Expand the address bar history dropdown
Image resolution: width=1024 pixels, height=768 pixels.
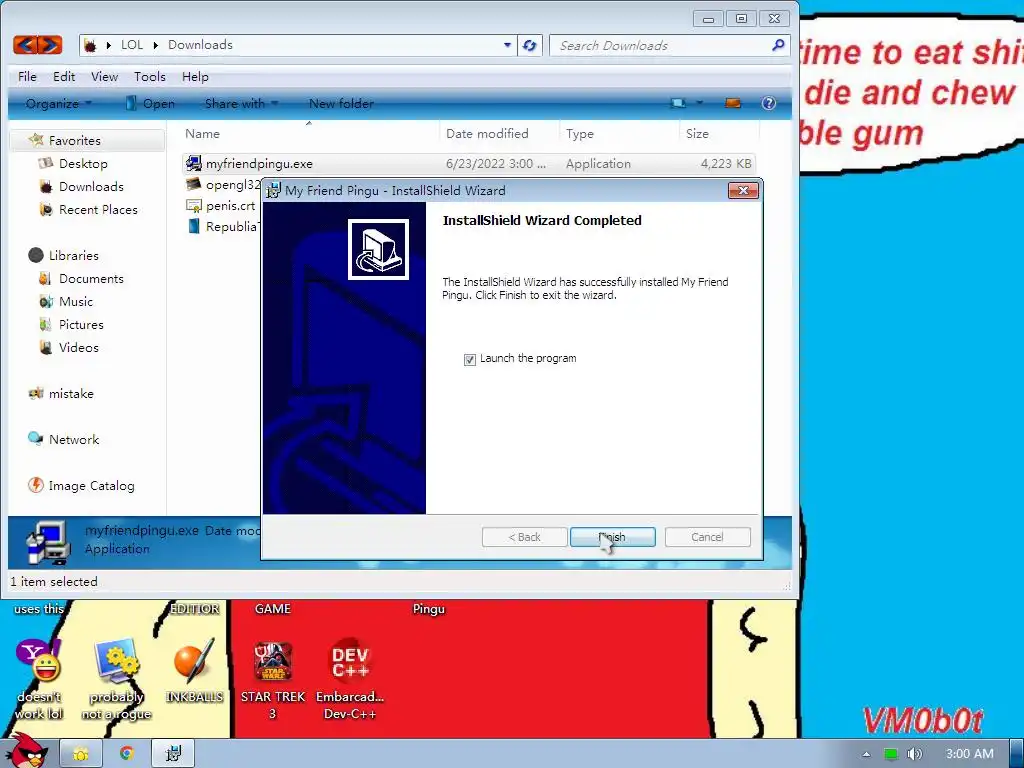[507, 45]
